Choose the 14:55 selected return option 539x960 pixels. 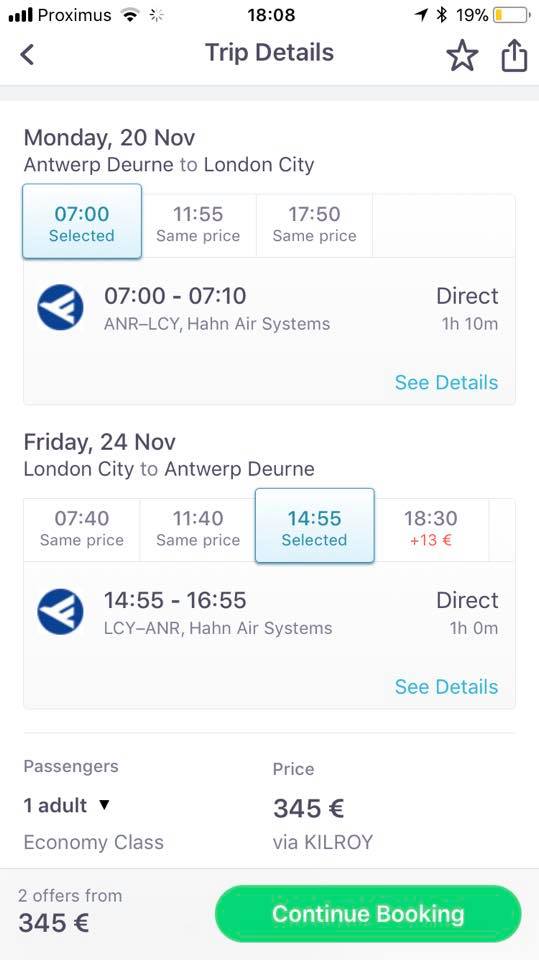314,526
